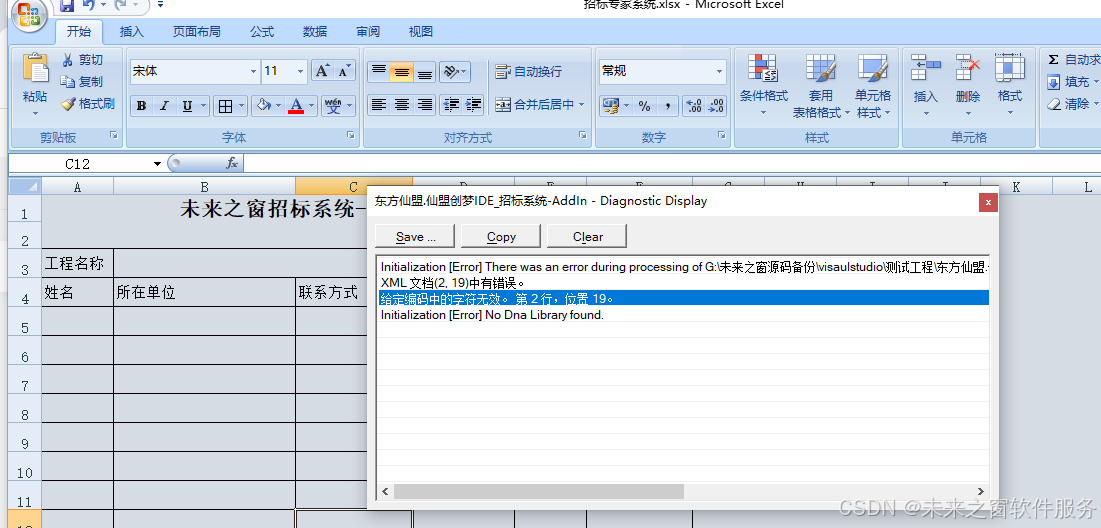Expand the alignment group dialog launcher
The image size is (1101, 528).
pyautogui.click(x=582, y=136)
